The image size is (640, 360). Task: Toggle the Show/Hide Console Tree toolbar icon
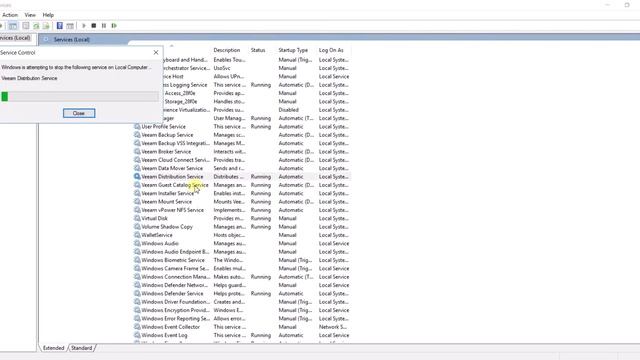click(x=13, y=26)
